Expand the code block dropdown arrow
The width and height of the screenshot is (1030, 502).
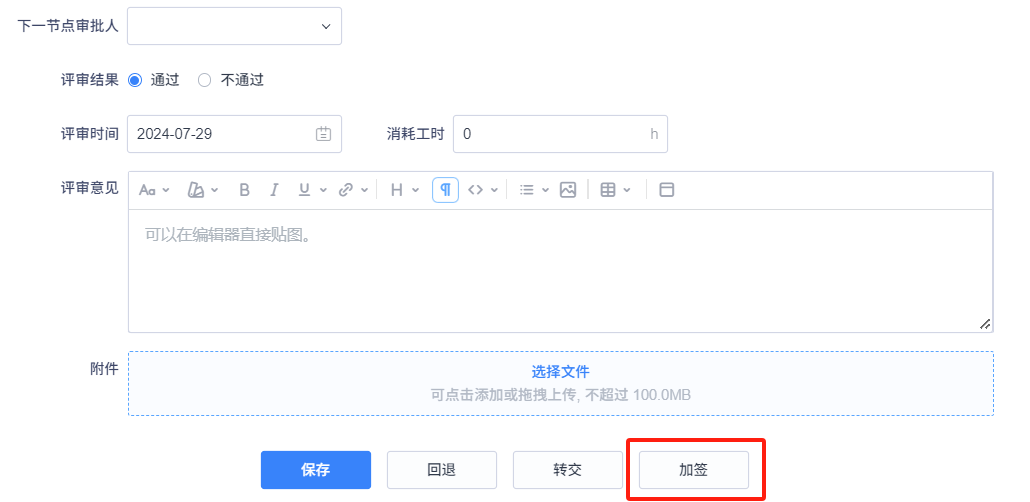click(494, 190)
